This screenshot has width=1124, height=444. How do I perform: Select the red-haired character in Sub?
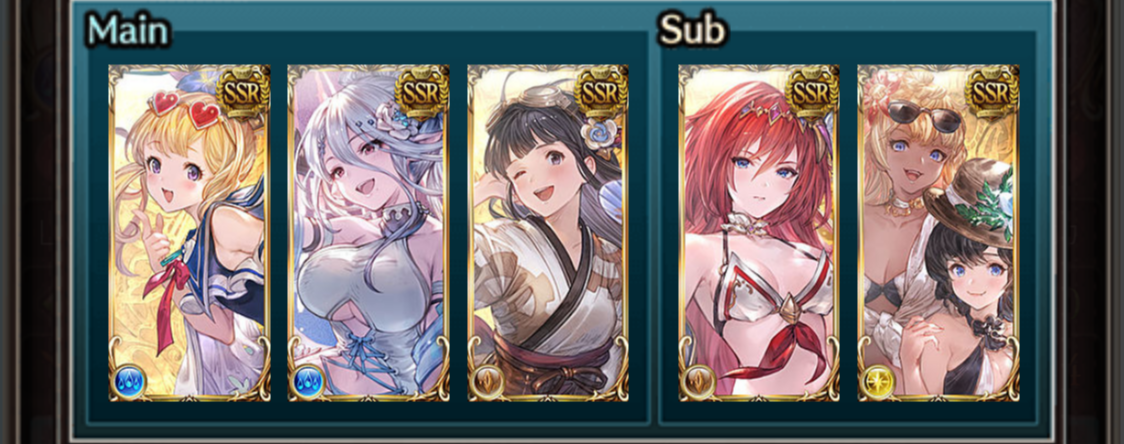pos(759,233)
